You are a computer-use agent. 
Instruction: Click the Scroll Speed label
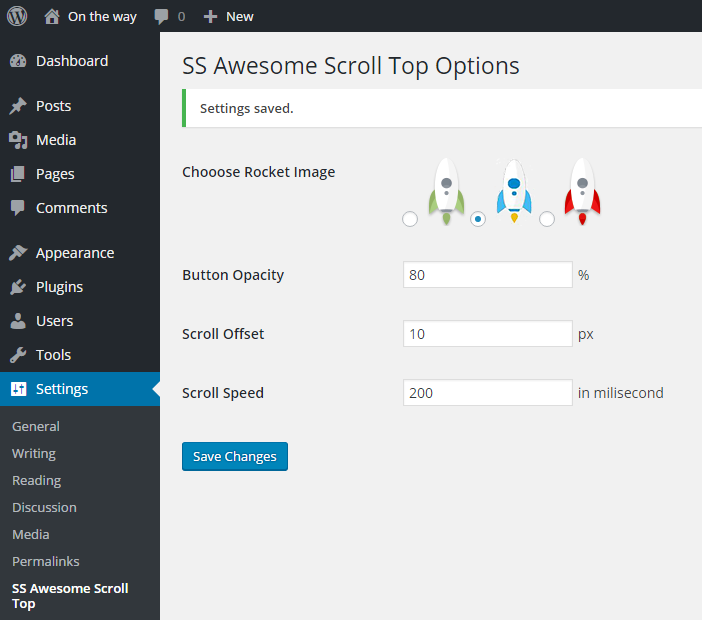tap(223, 393)
